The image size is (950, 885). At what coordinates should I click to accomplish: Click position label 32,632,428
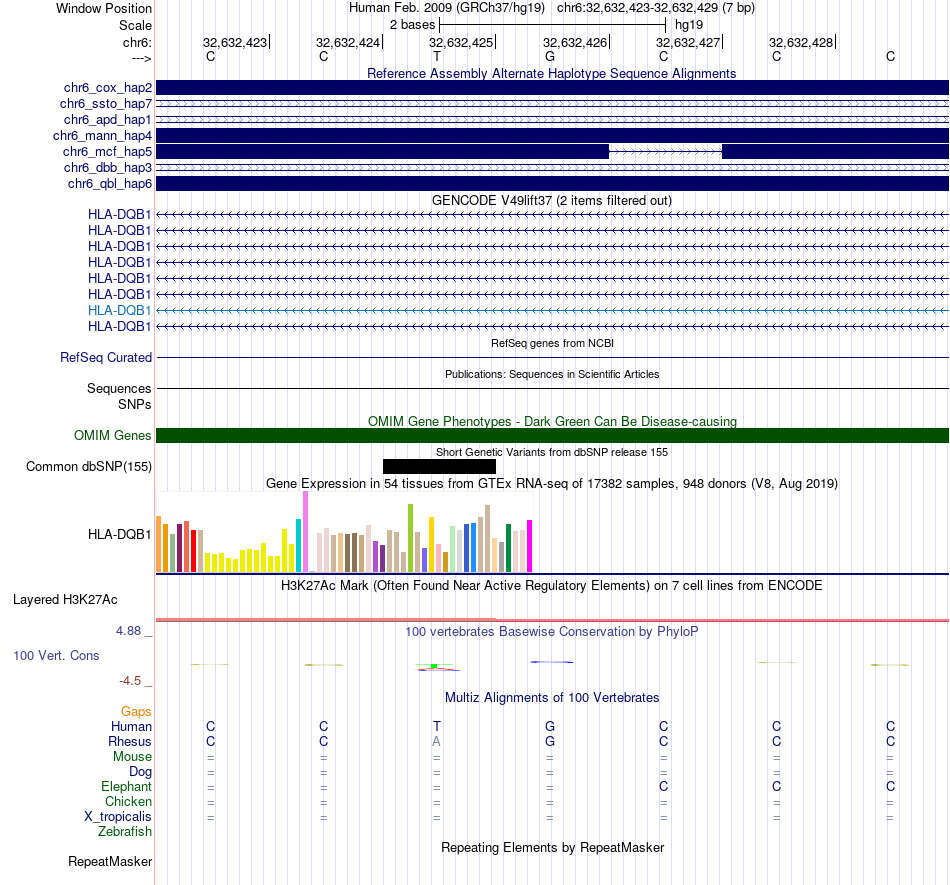(801, 42)
